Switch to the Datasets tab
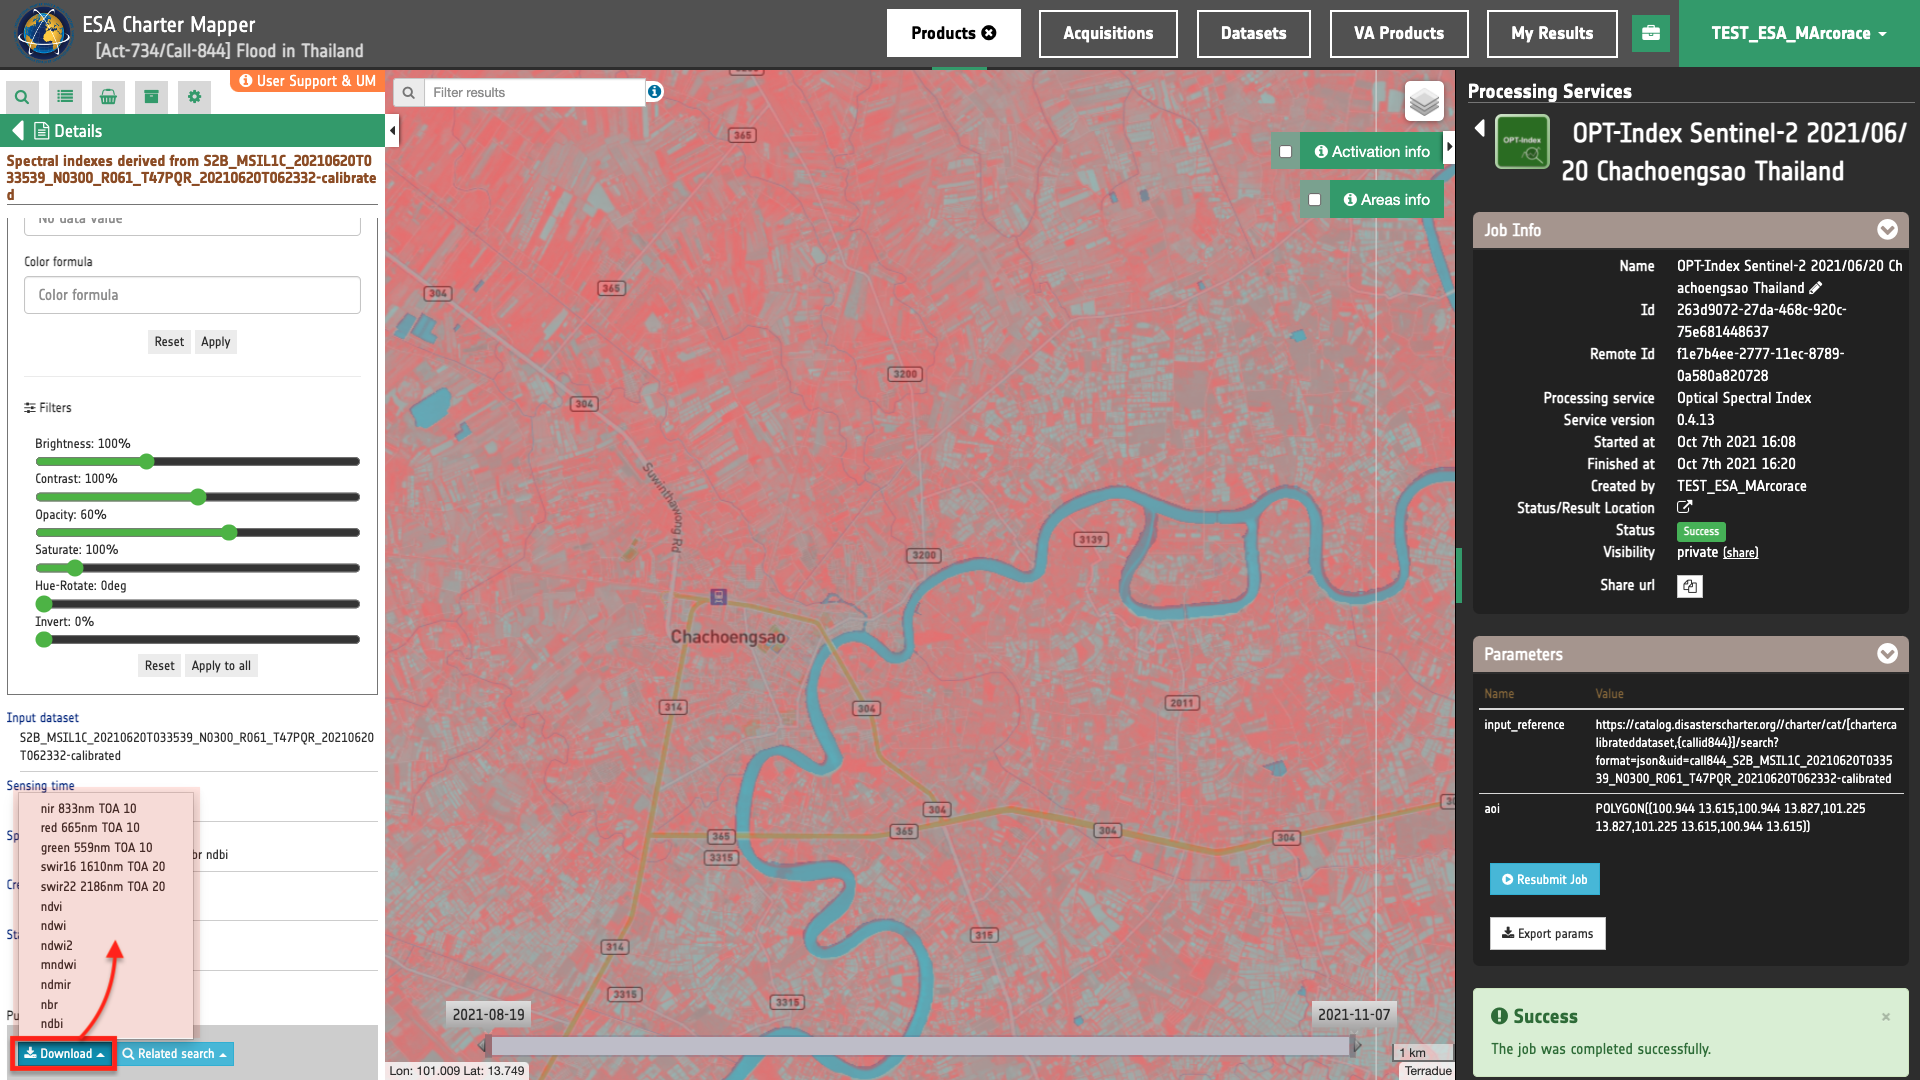The height and width of the screenshot is (1080, 1920). tap(1254, 33)
